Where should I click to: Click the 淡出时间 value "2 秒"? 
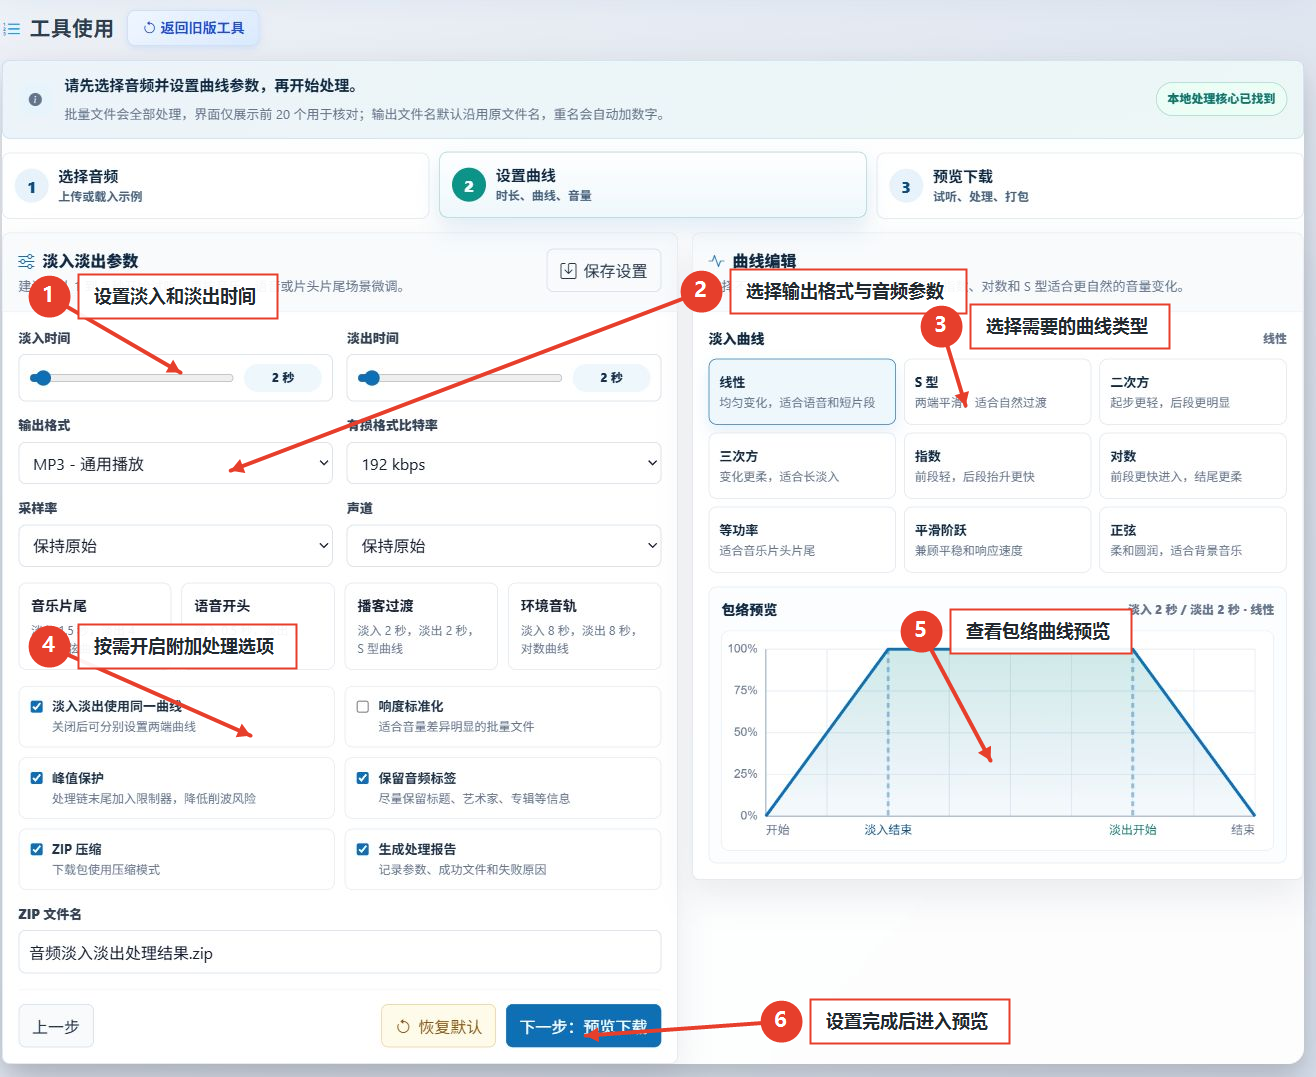pos(611,378)
